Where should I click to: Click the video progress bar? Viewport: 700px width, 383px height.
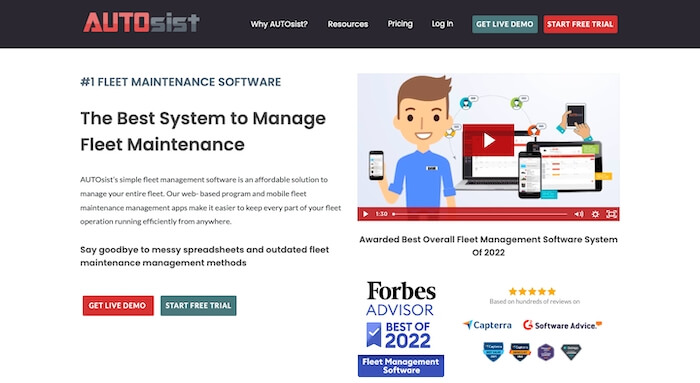tap(480, 214)
